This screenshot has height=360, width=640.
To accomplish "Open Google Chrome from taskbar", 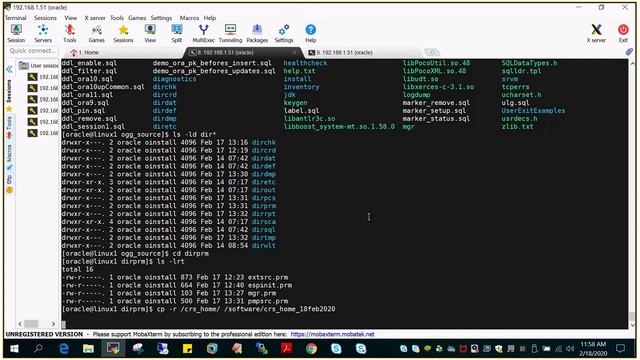I will [x=311, y=349].
